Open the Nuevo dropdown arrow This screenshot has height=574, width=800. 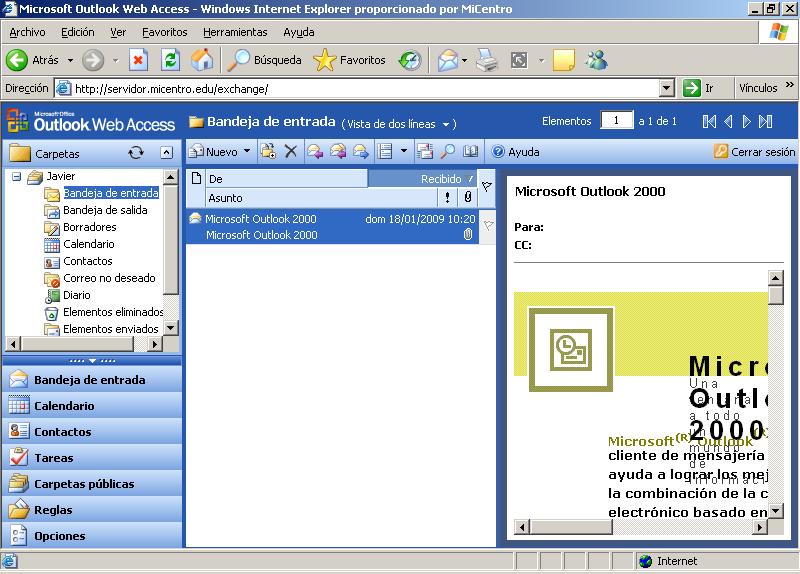click(247, 152)
